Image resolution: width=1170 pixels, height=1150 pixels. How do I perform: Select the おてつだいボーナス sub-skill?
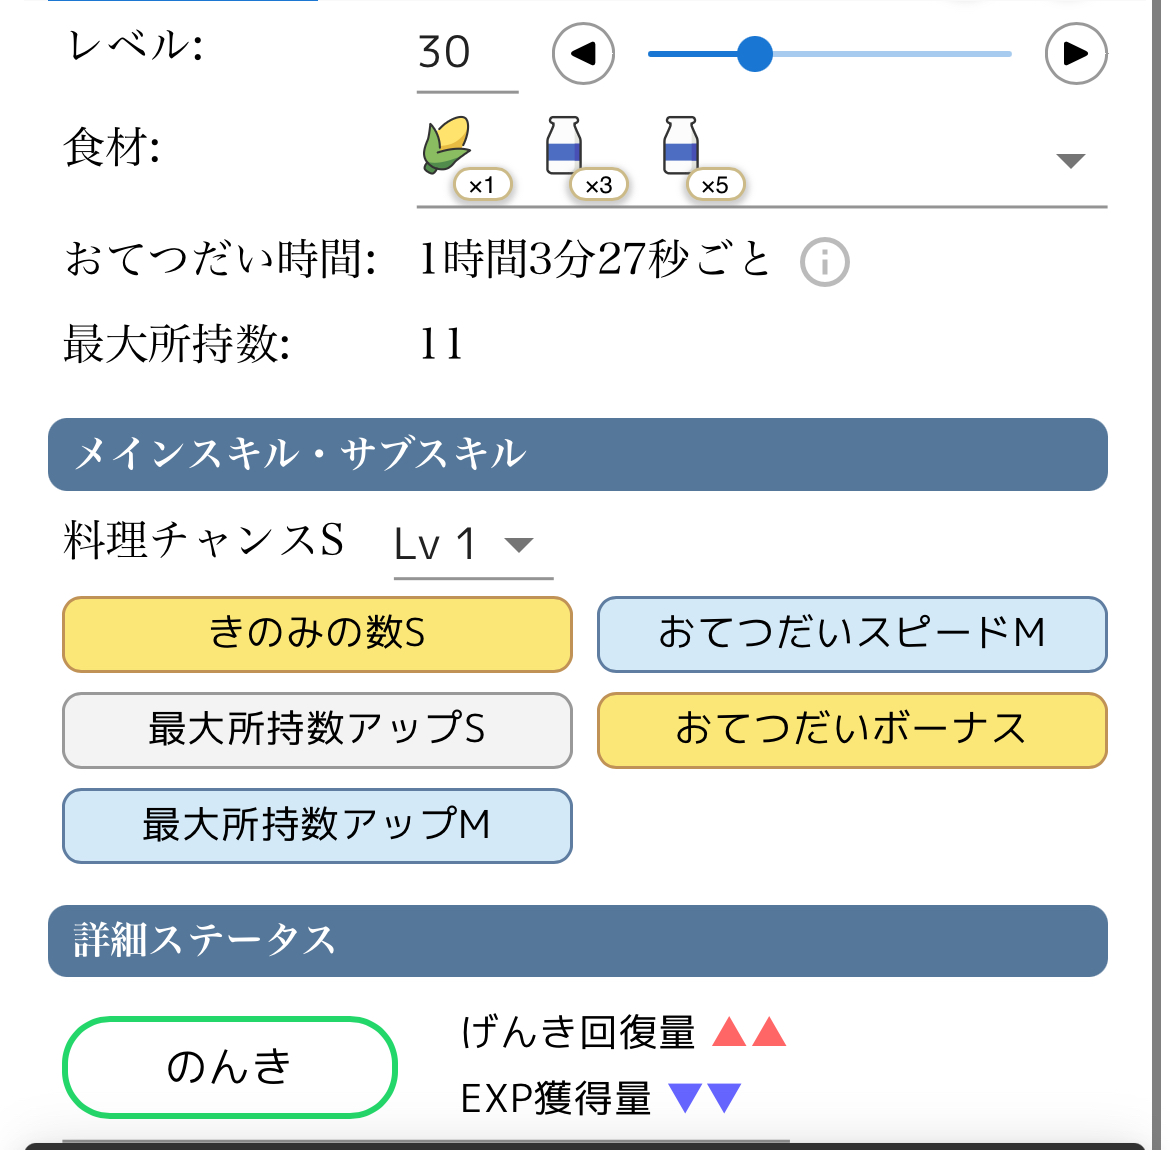click(852, 730)
